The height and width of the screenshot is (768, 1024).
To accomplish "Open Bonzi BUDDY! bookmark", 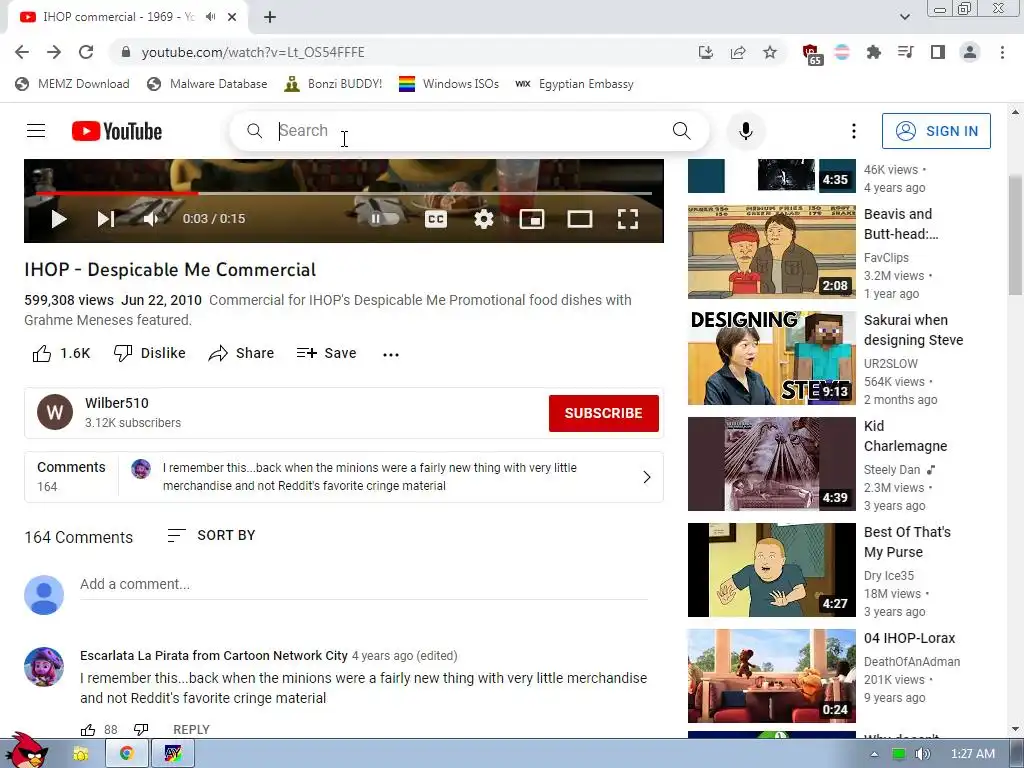I will click(x=333, y=84).
